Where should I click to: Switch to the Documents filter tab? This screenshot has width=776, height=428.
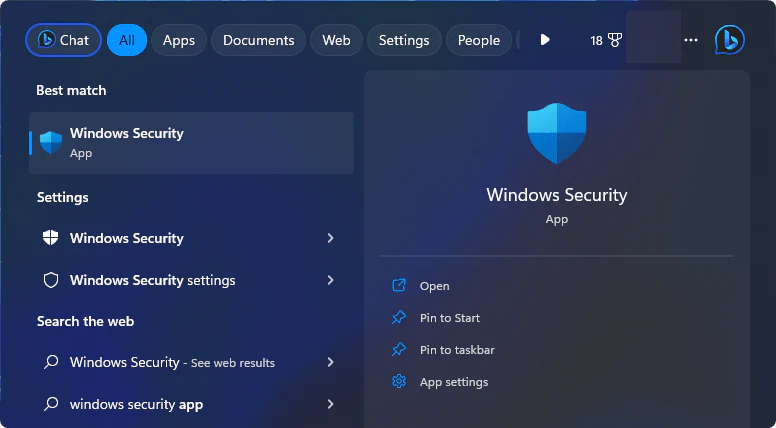(258, 40)
